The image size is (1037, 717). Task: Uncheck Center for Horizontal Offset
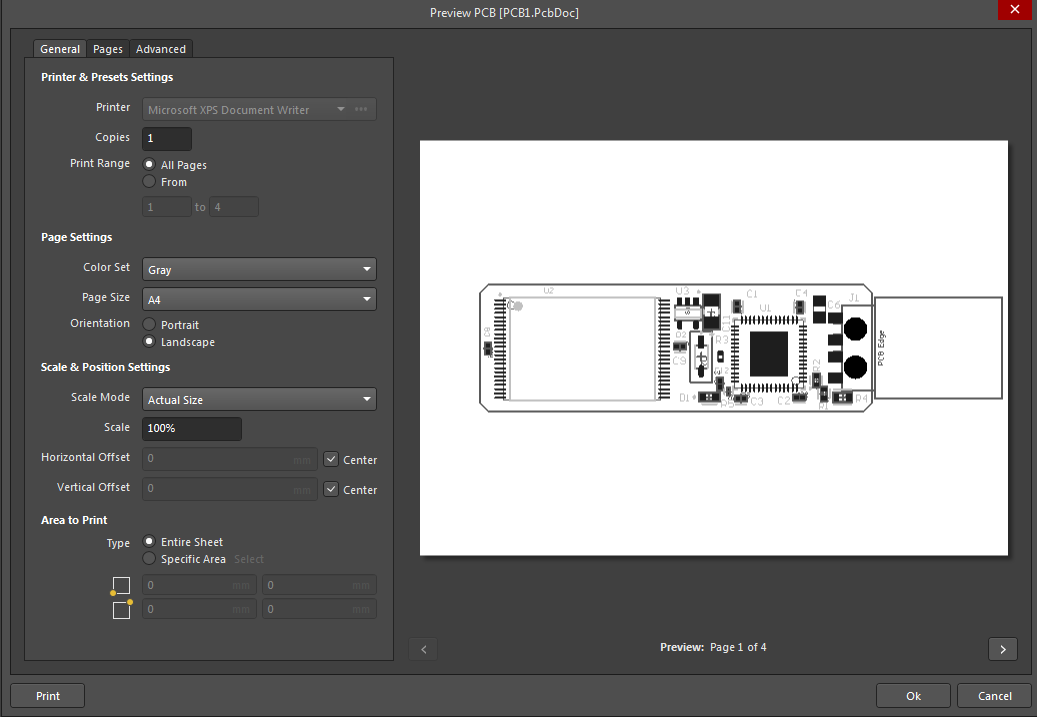tap(333, 459)
